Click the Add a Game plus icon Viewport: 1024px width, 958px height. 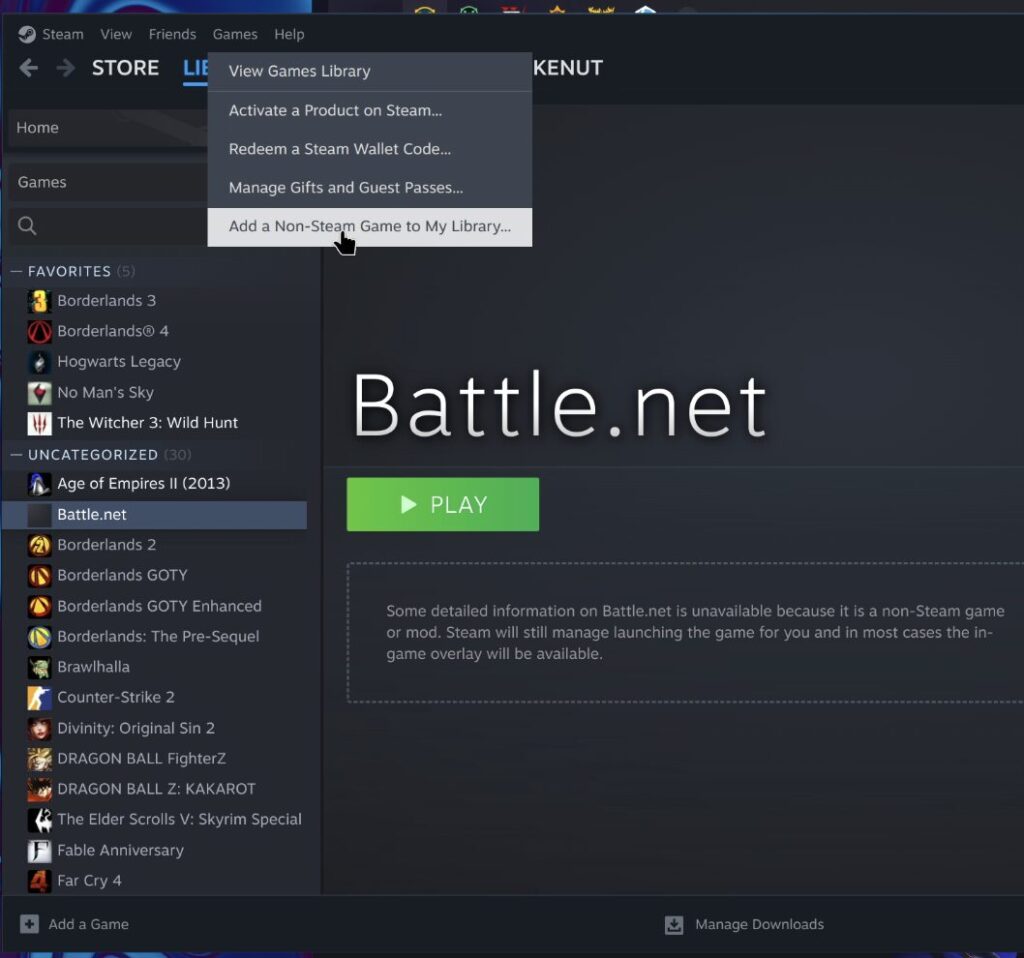pyautogui.click(x=29, y=925)
